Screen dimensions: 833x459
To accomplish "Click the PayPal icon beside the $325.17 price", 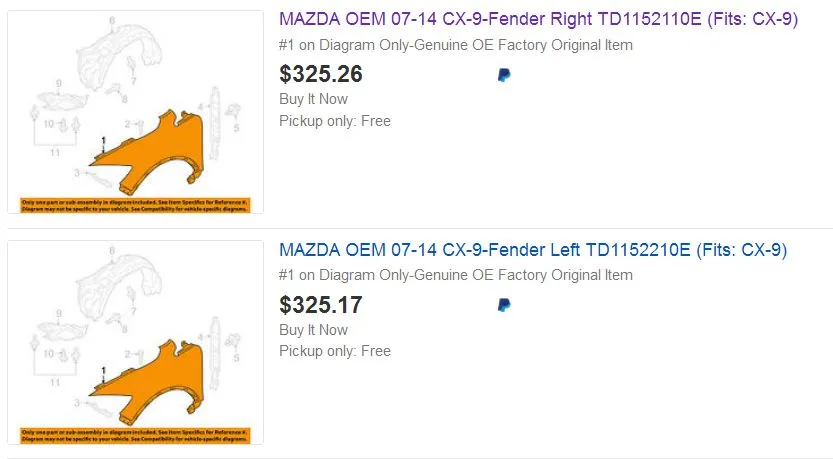I will [504, 305].
